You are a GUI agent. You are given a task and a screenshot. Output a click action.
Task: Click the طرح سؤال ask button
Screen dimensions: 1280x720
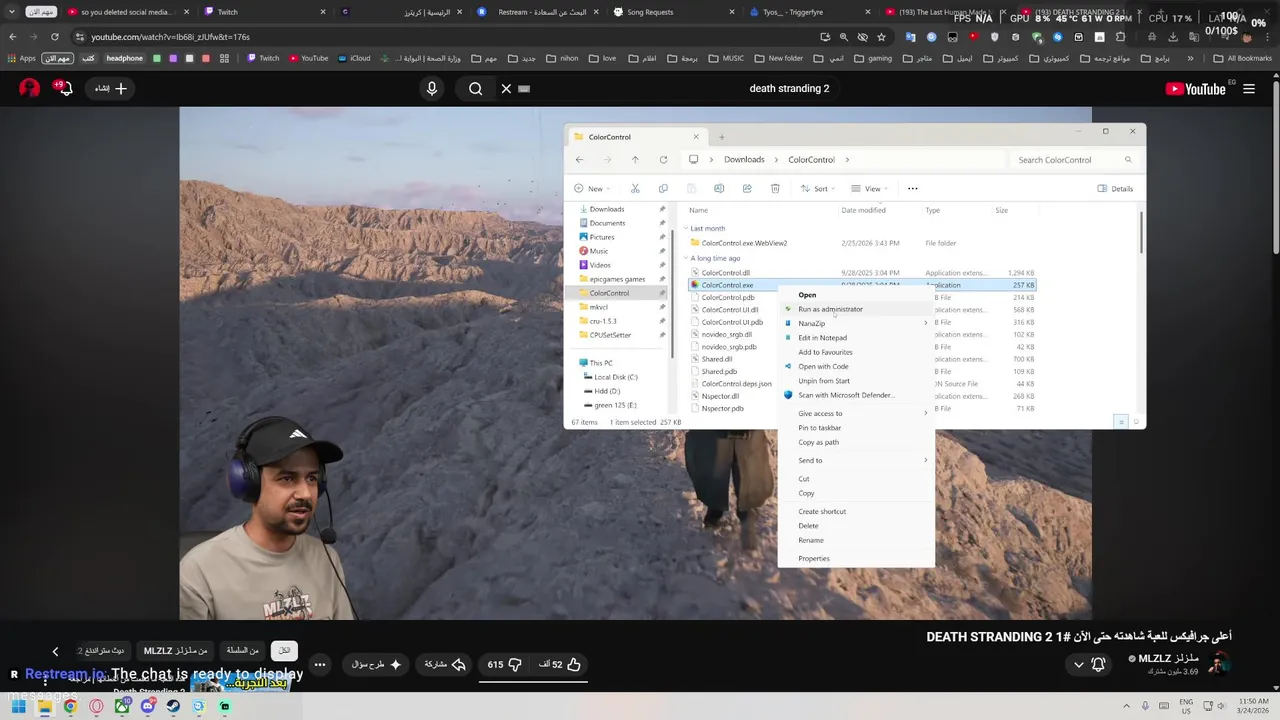coord(376,665)
